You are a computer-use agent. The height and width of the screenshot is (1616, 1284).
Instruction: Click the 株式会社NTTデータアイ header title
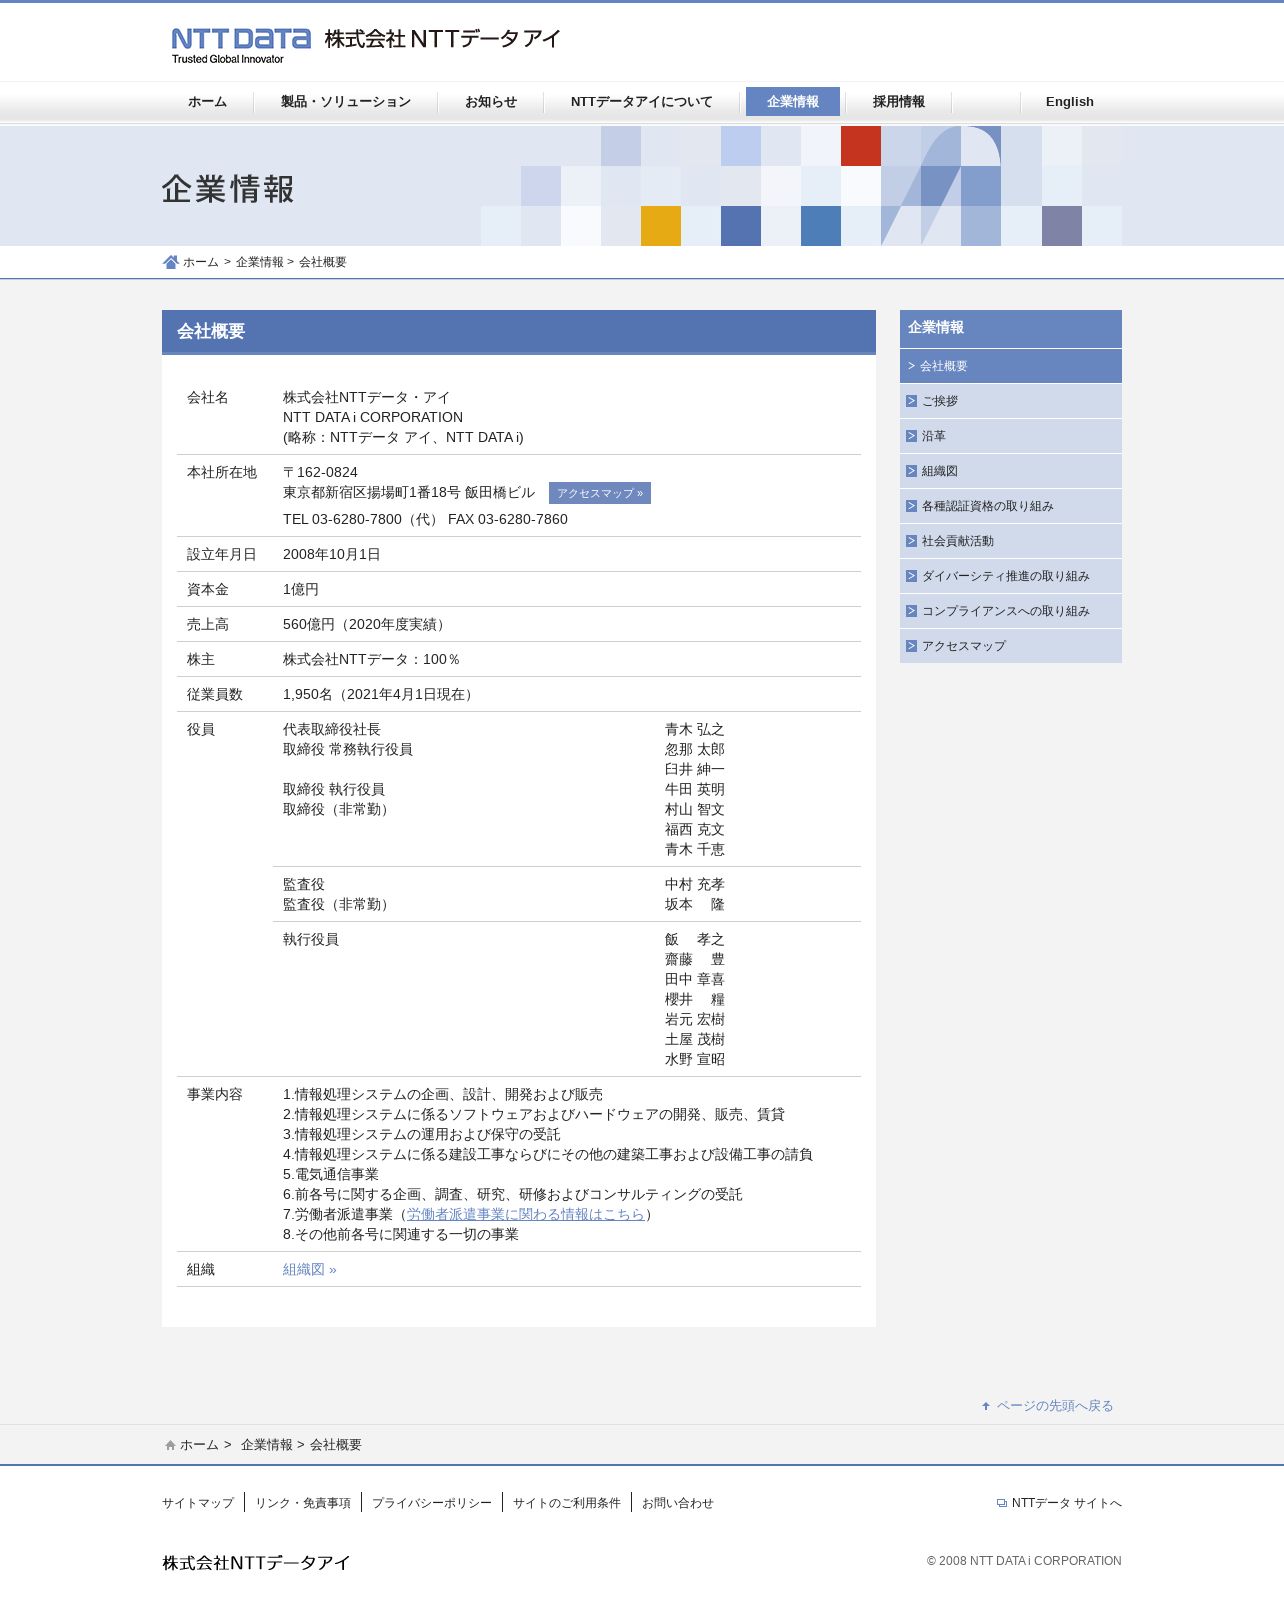point(443,39)
